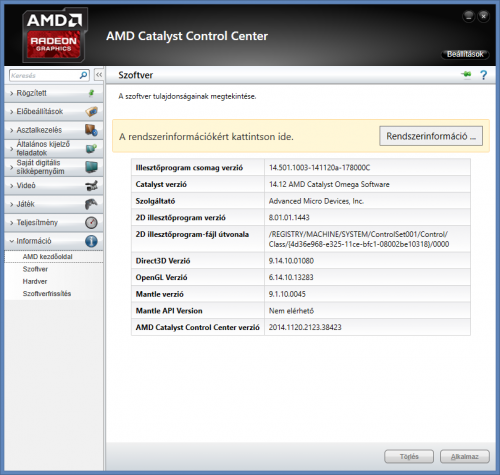Click Direct3D version 9.14.10.01080

coord(291,261)
